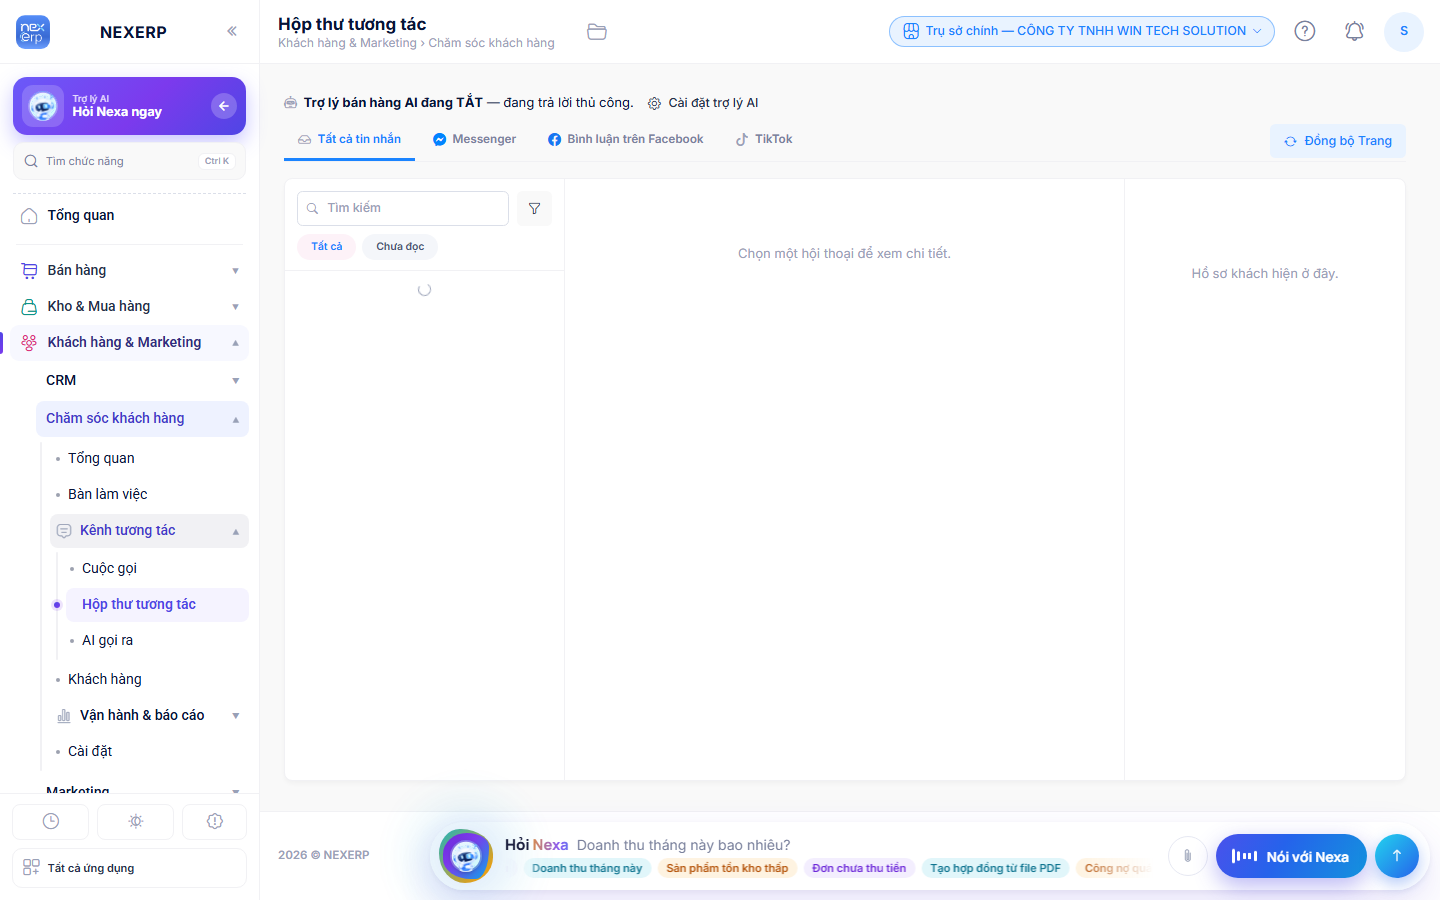Click the Sản phẩm tồn kho thấp suggestion chip
The width and height of the screenshot is (1440, 900).
pyautogui.click(x=727, y=868)
